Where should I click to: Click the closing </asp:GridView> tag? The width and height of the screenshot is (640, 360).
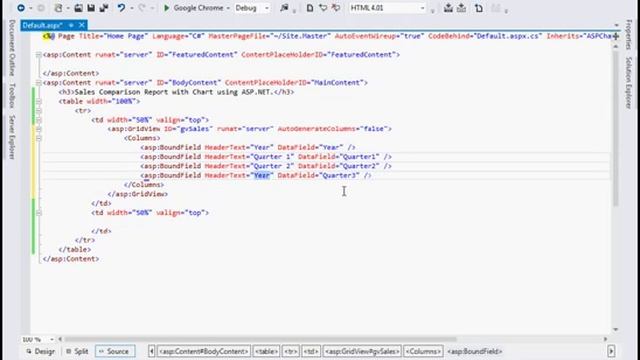[x=138, y=194]
